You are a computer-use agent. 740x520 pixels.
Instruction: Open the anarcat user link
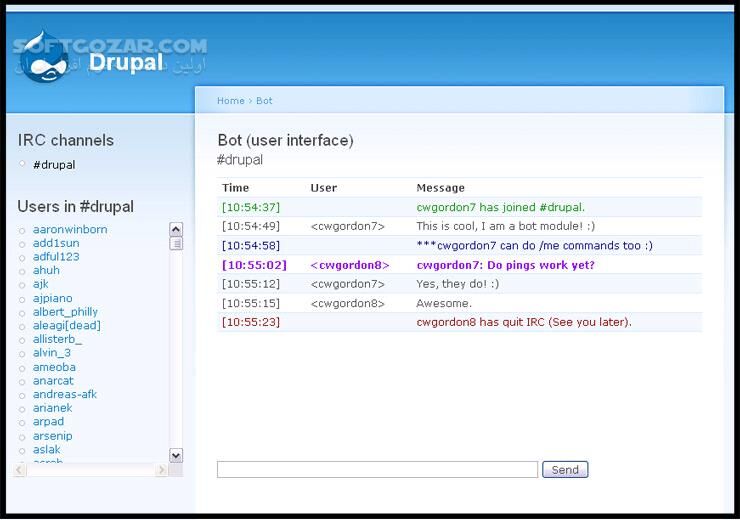point(53,381)
